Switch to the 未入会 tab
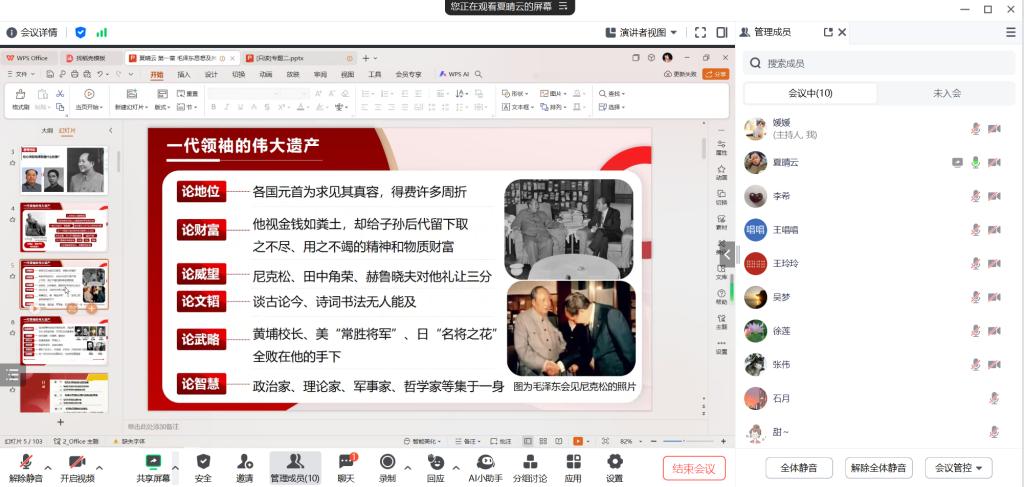The image size is (1024, 487). [946, 93]
